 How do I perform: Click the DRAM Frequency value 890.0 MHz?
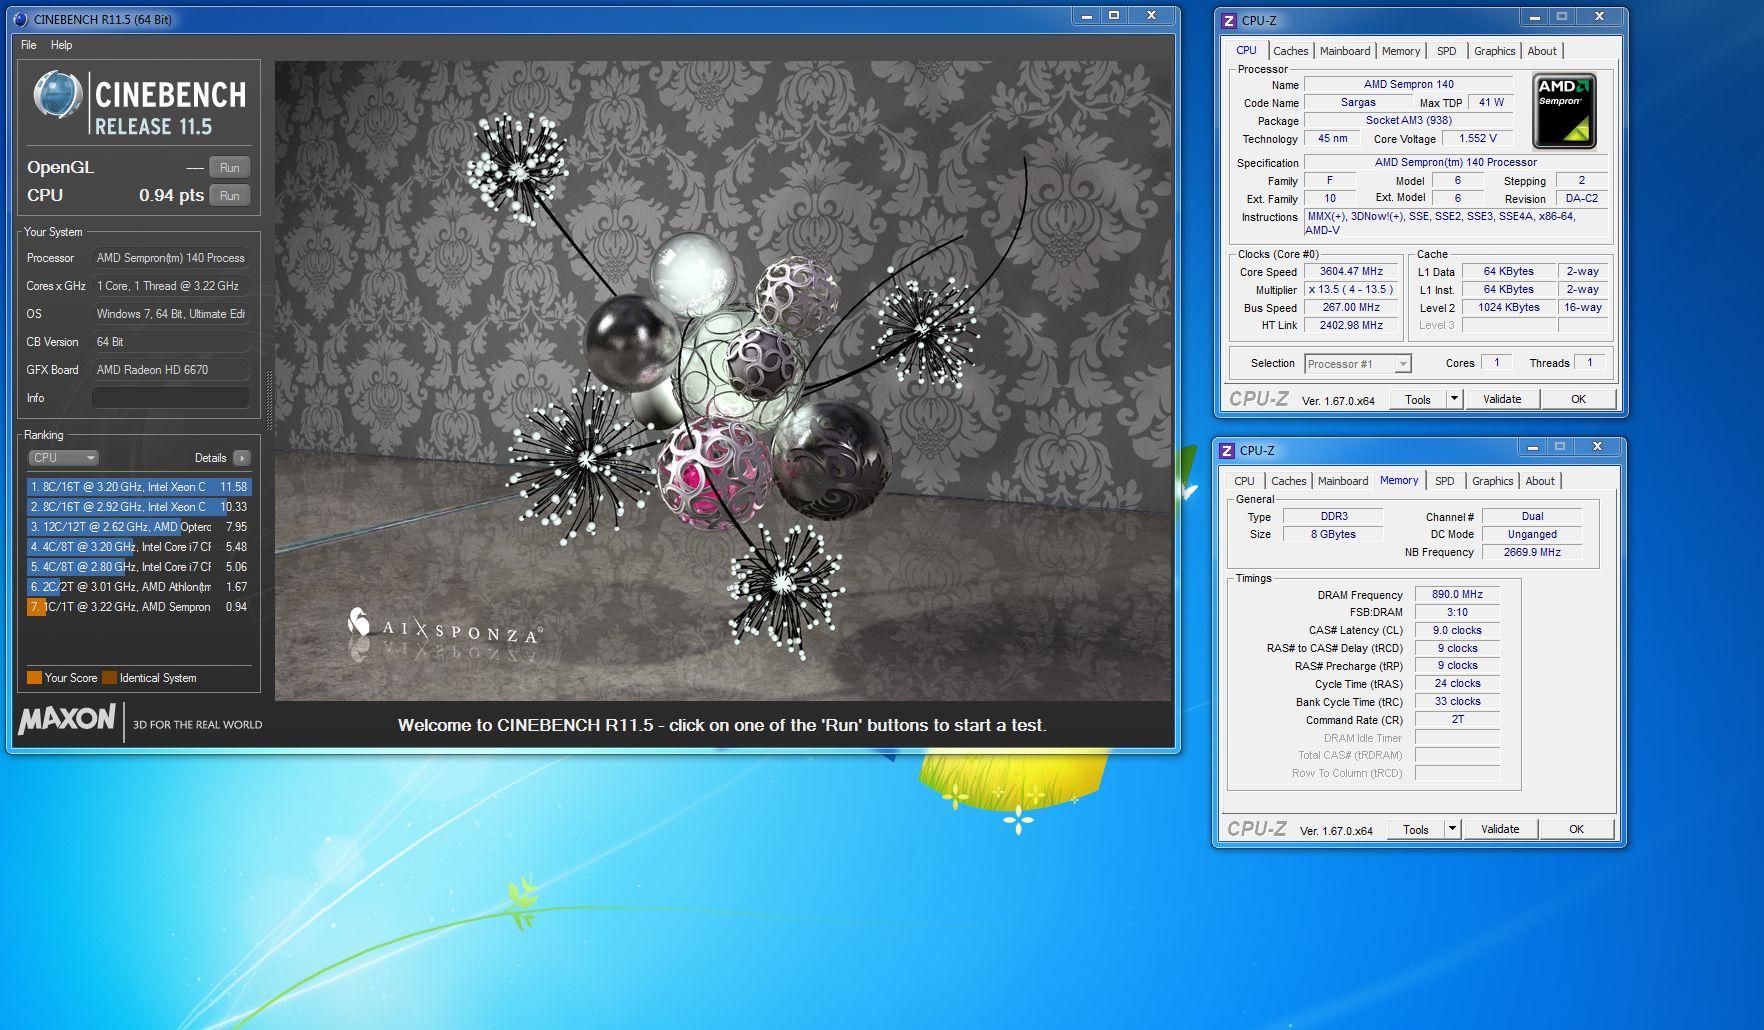click(x=1457, y=594)
